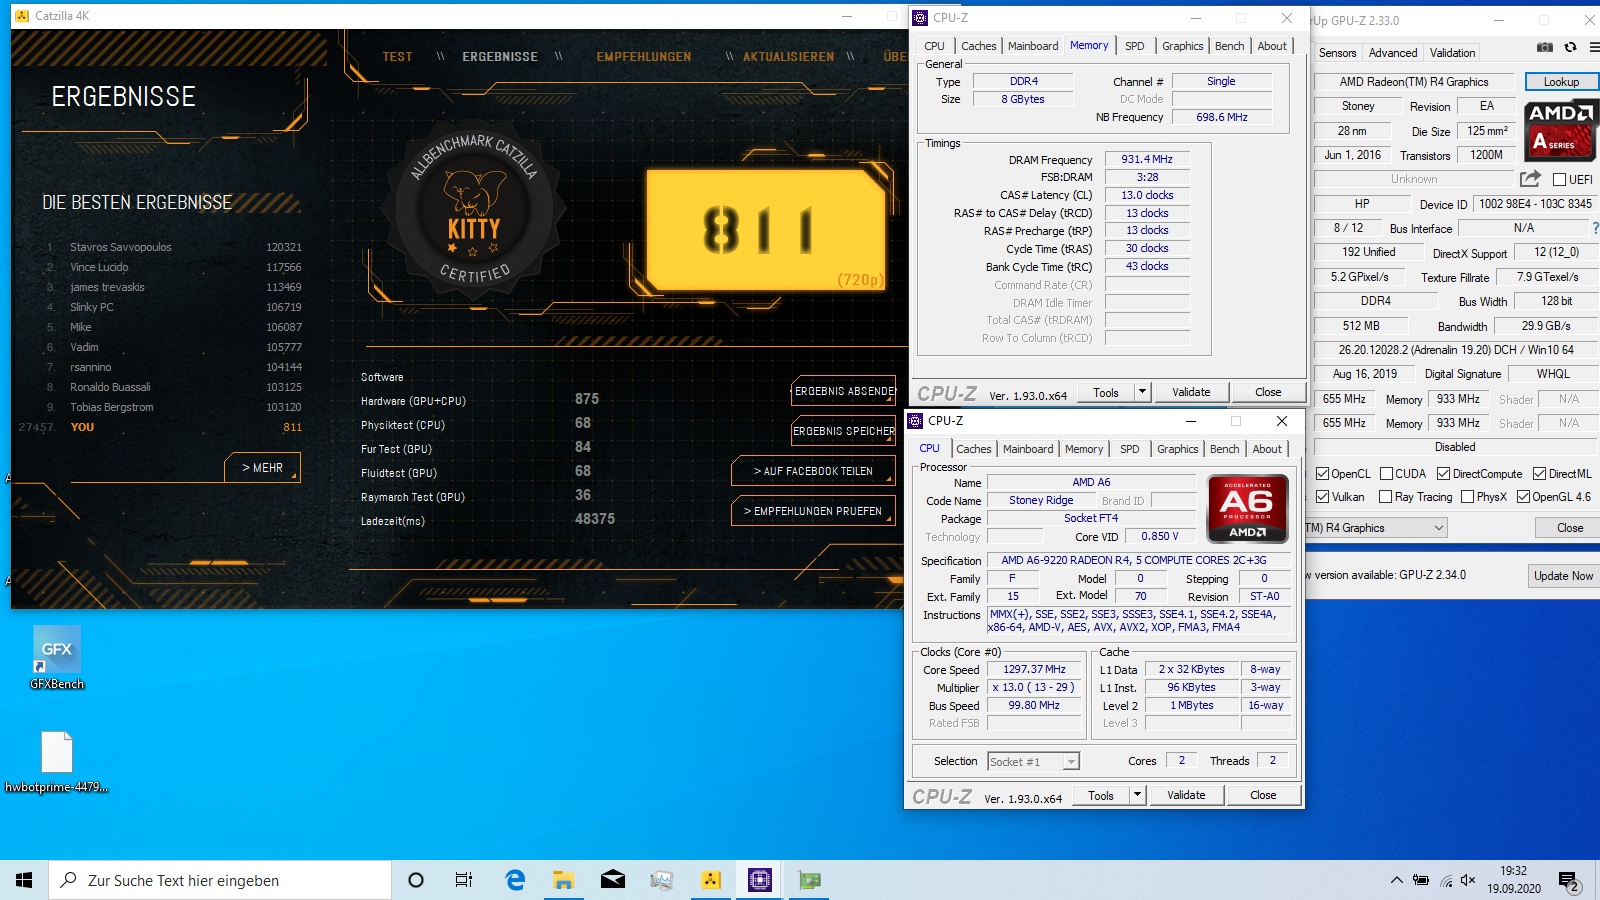Screen dimensions: 1600x900
Task: Click the Validation tab in GPU-Z
Action: click(1452, 53)
